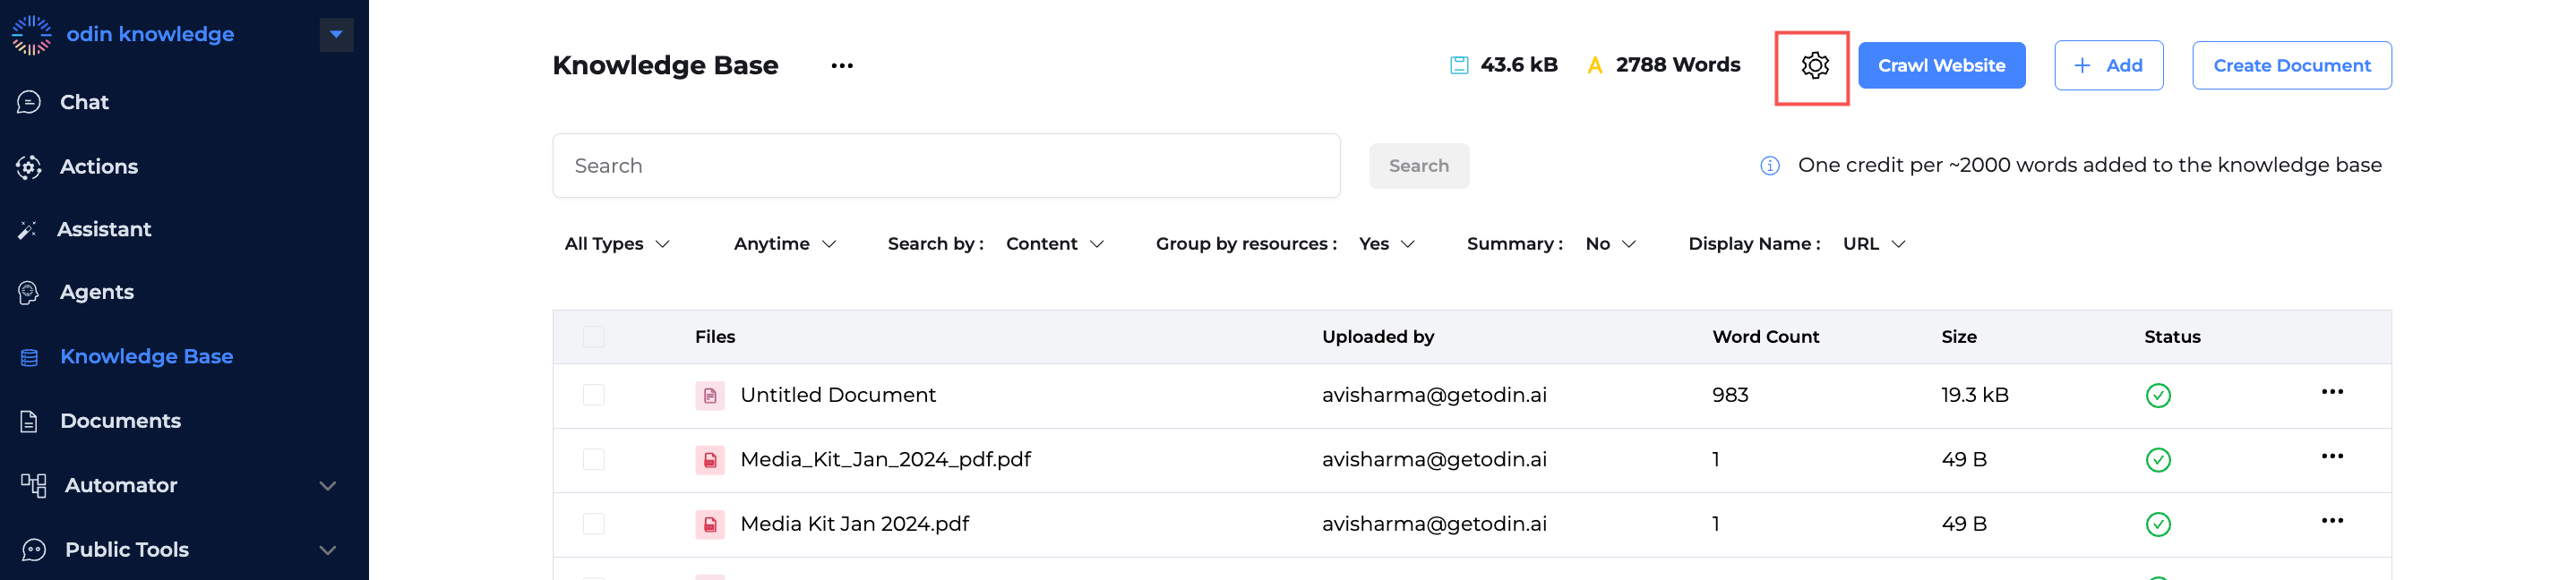Open row options for Untitled Document

click(x=2332, y=392)
